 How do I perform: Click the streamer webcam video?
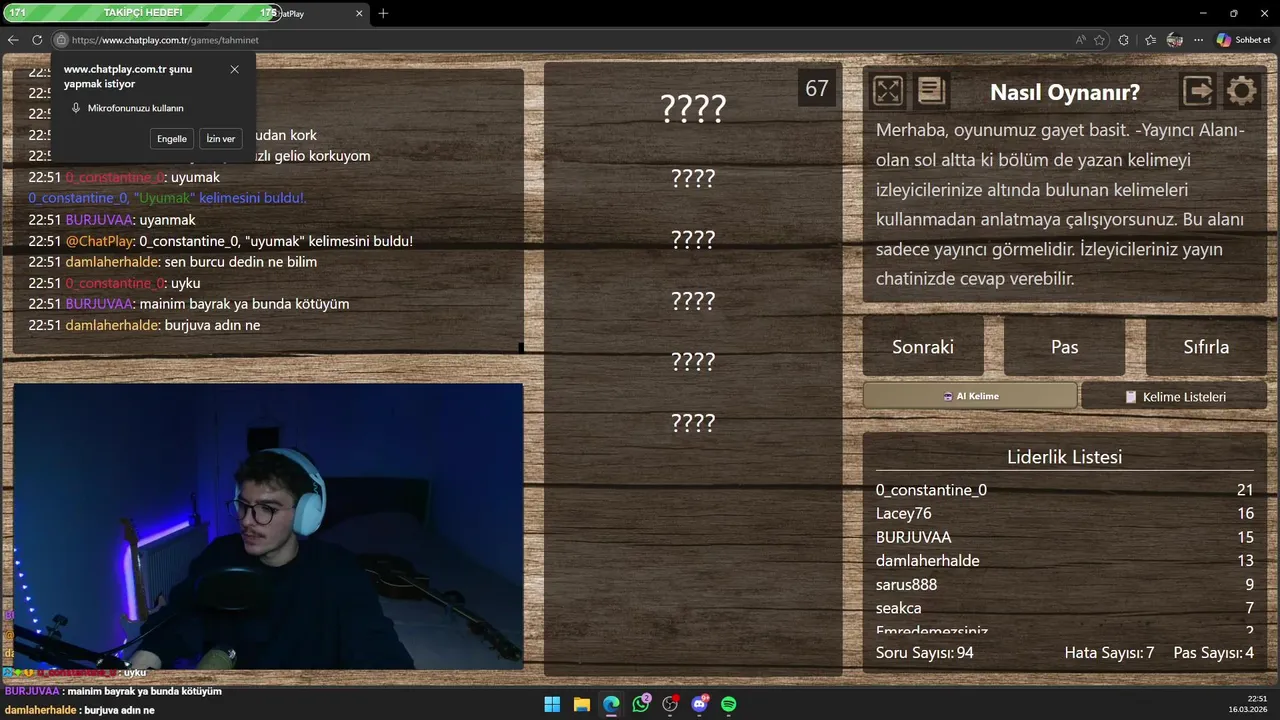tap(268, 526)
